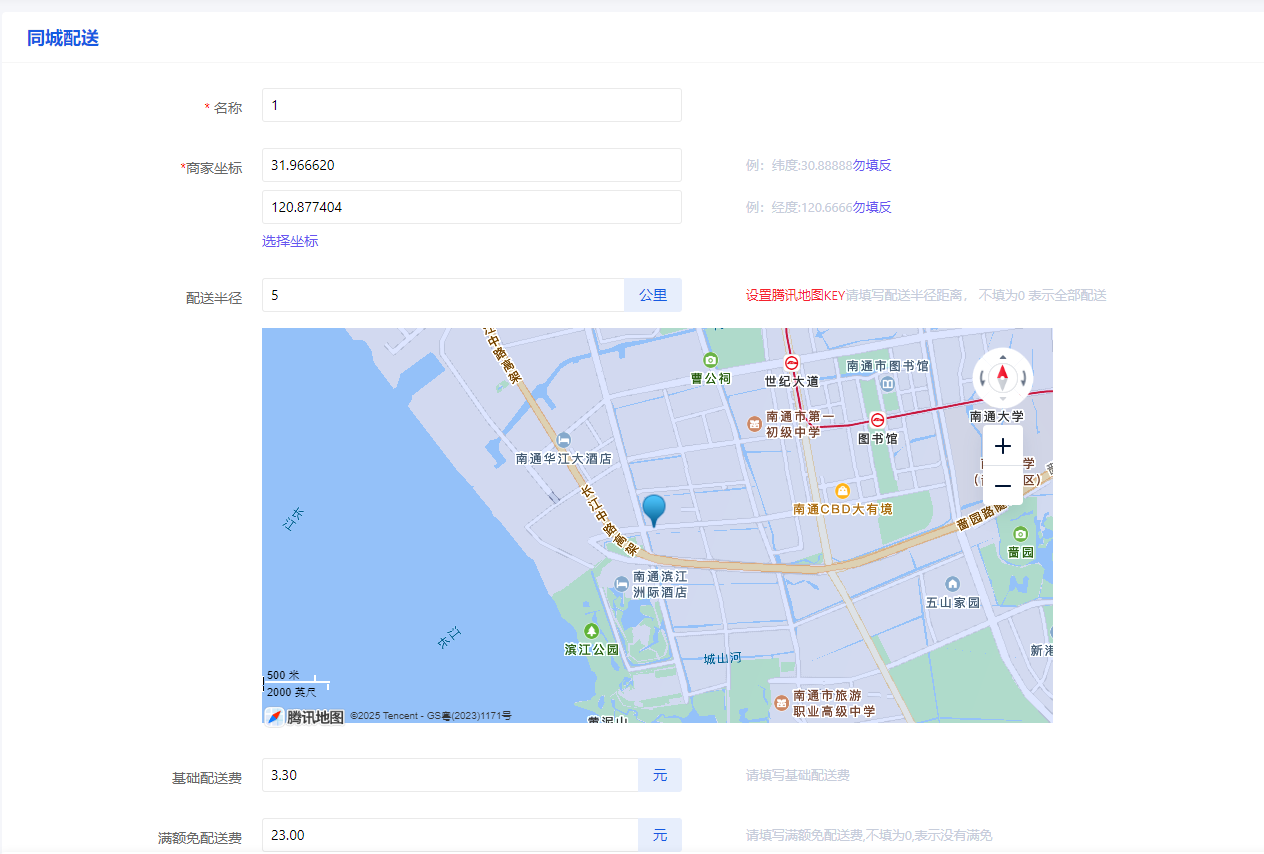Focus the 基础配送费 fee input
This screenshot has width=1264, height=854.
[x=450, y=775]
